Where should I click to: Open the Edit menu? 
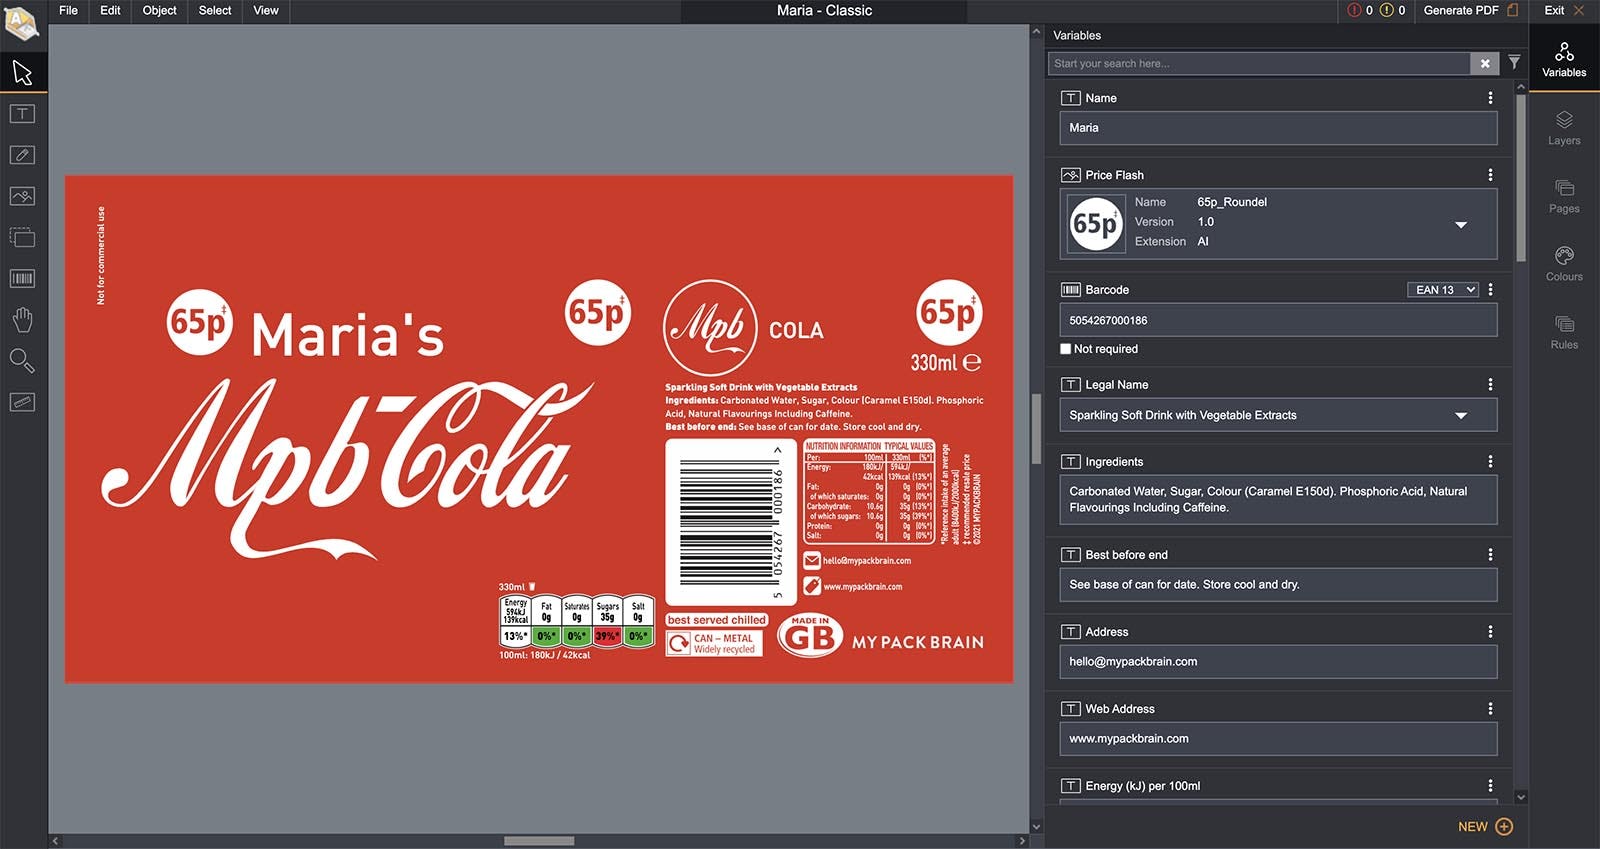110,10
